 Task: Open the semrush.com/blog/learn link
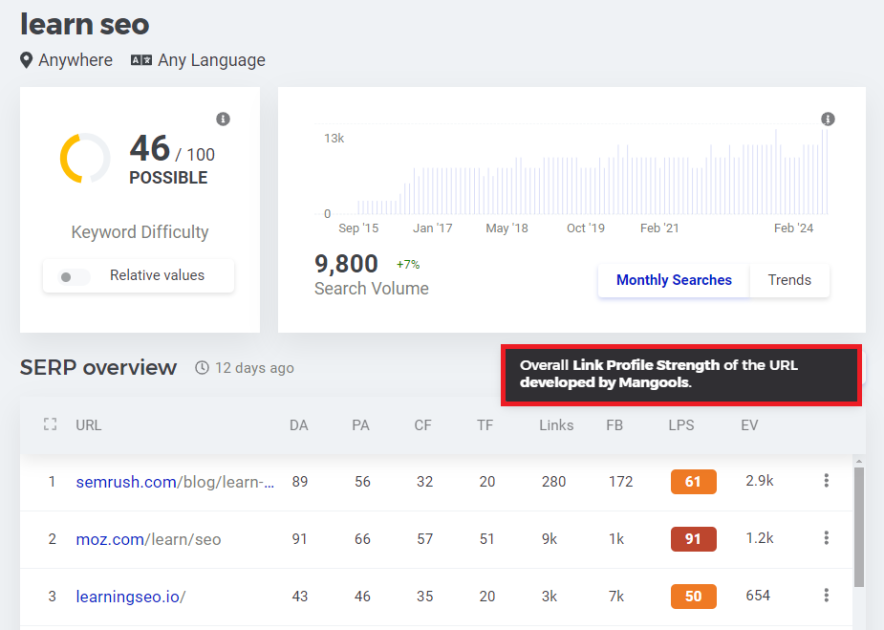(175, 482)
